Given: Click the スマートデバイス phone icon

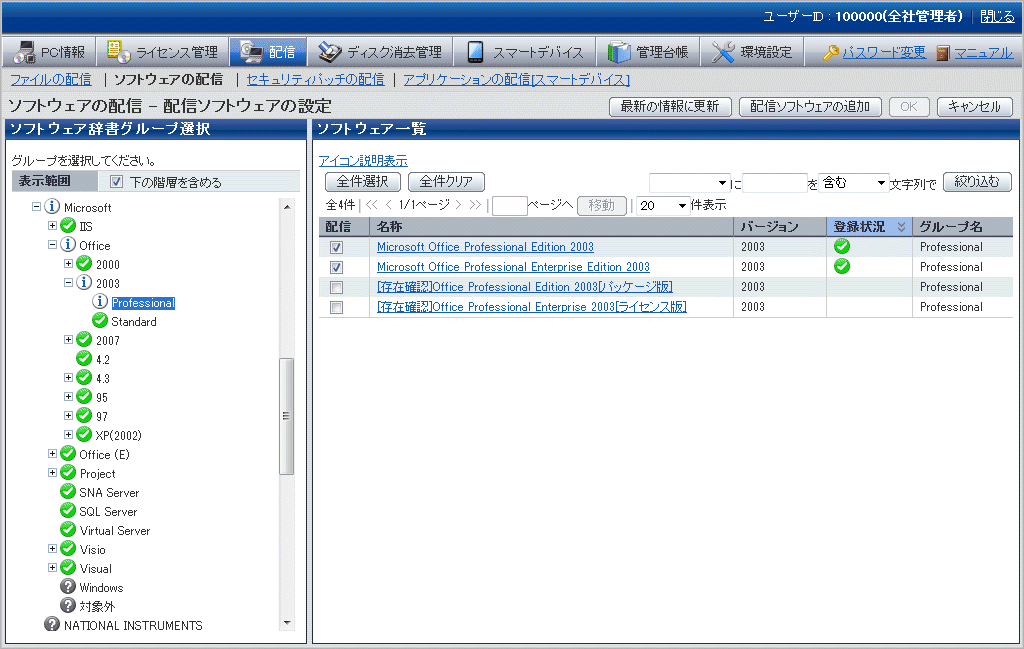Looking at the screenshot, I should coord(475,52).
